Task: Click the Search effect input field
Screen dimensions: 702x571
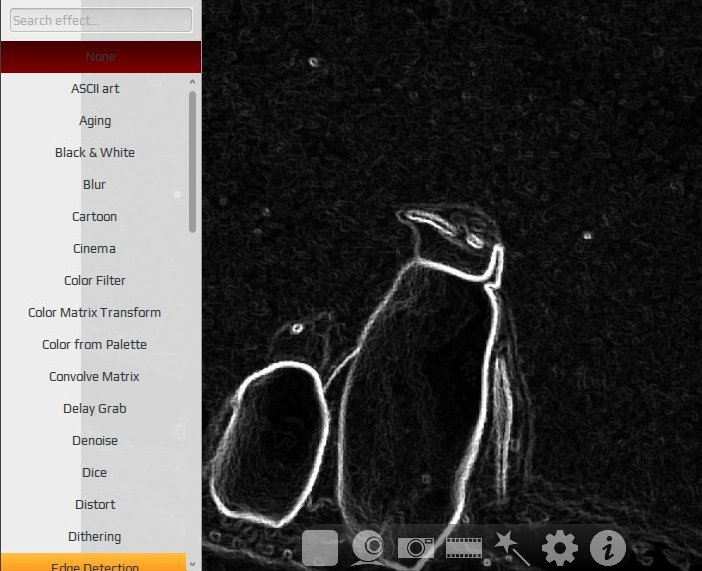Action: pos(101,20)
